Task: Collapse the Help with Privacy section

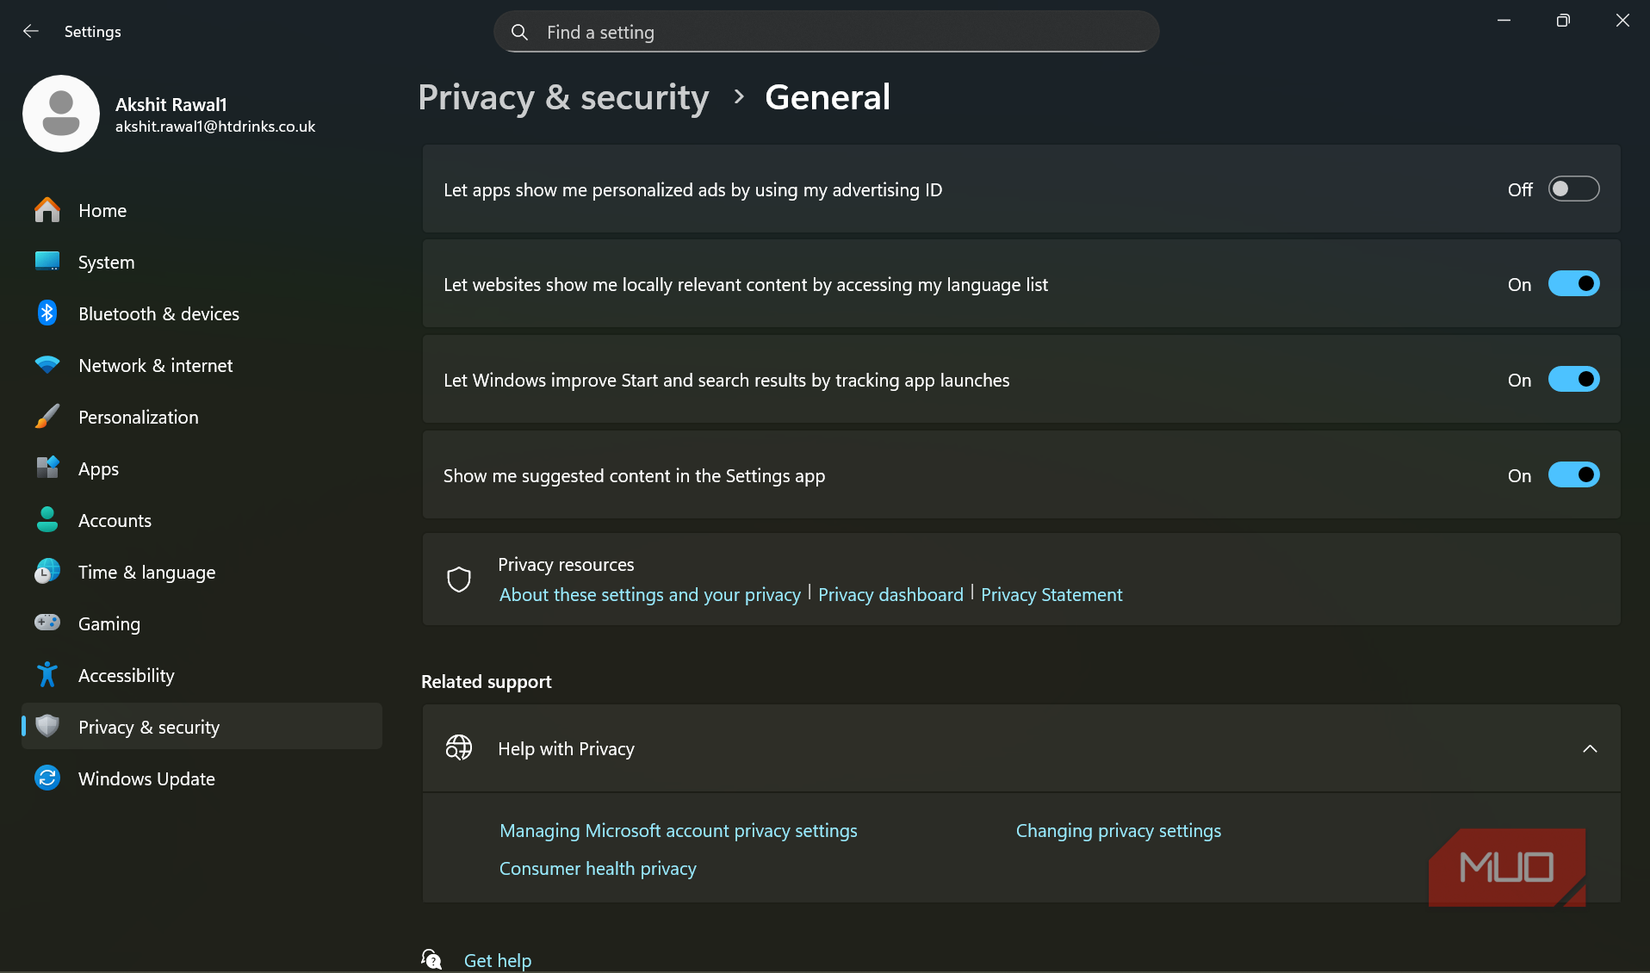Action: point(1589,748)
